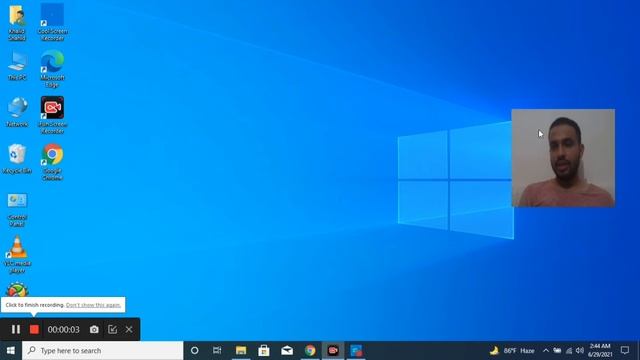
Task: Click the "Don't show this again" link
Action: coord(93,305)
